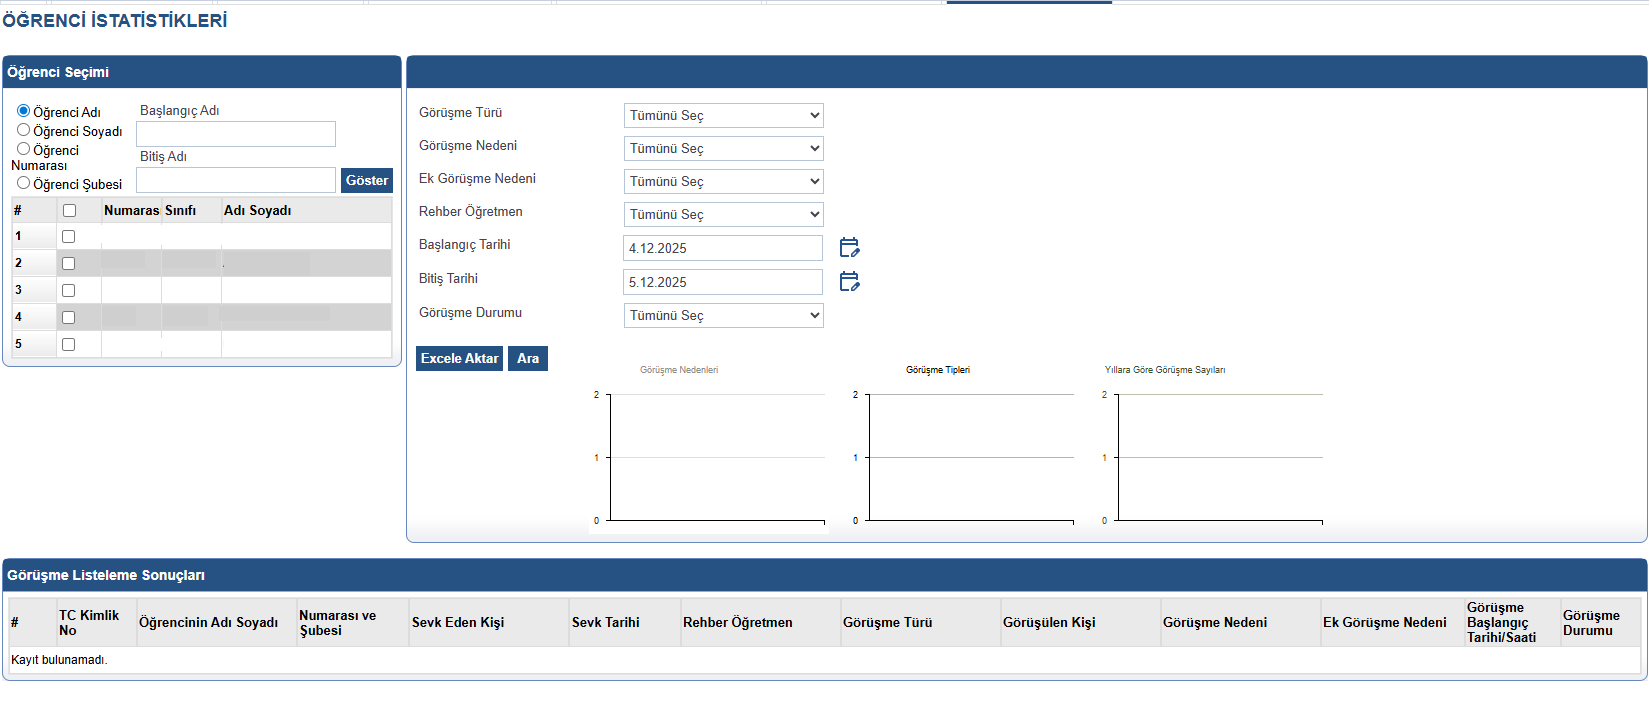Expand the Görüşme Türü dropdown

pyautogui.click(x=723, y=115)
